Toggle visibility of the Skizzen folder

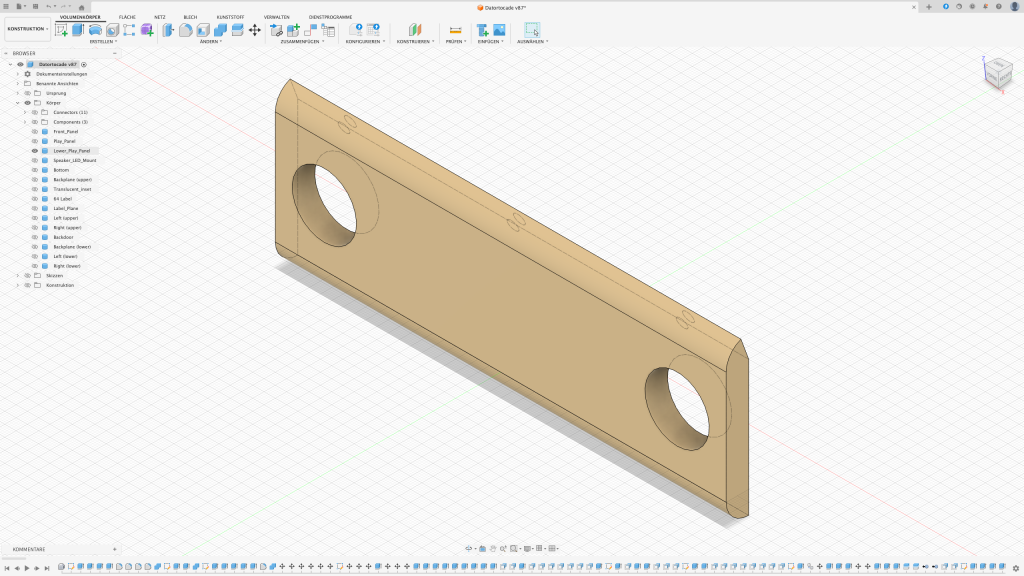27,276
